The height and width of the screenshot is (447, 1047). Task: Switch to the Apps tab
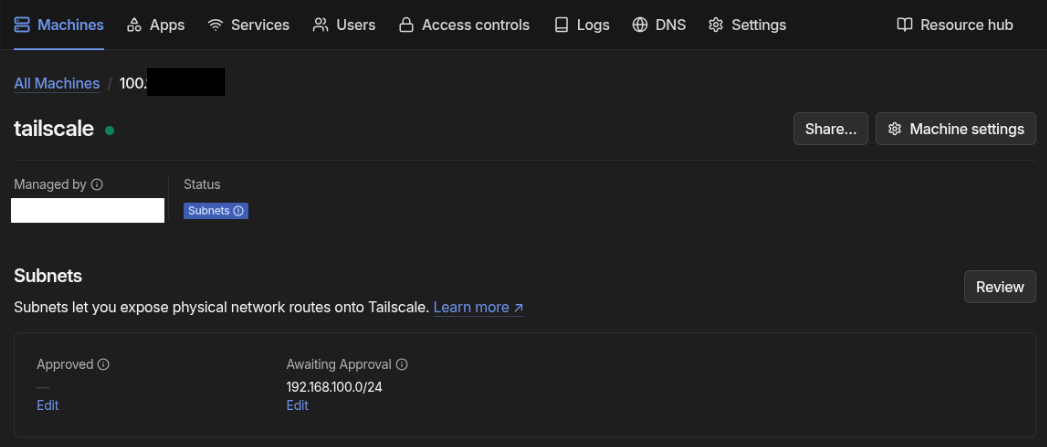coord(155,25)
